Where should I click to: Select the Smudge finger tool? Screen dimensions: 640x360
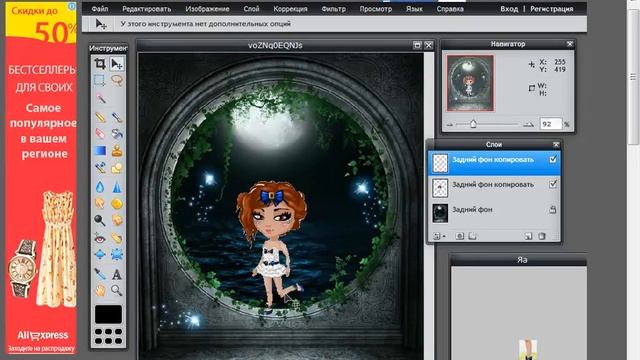pos(100,203)
